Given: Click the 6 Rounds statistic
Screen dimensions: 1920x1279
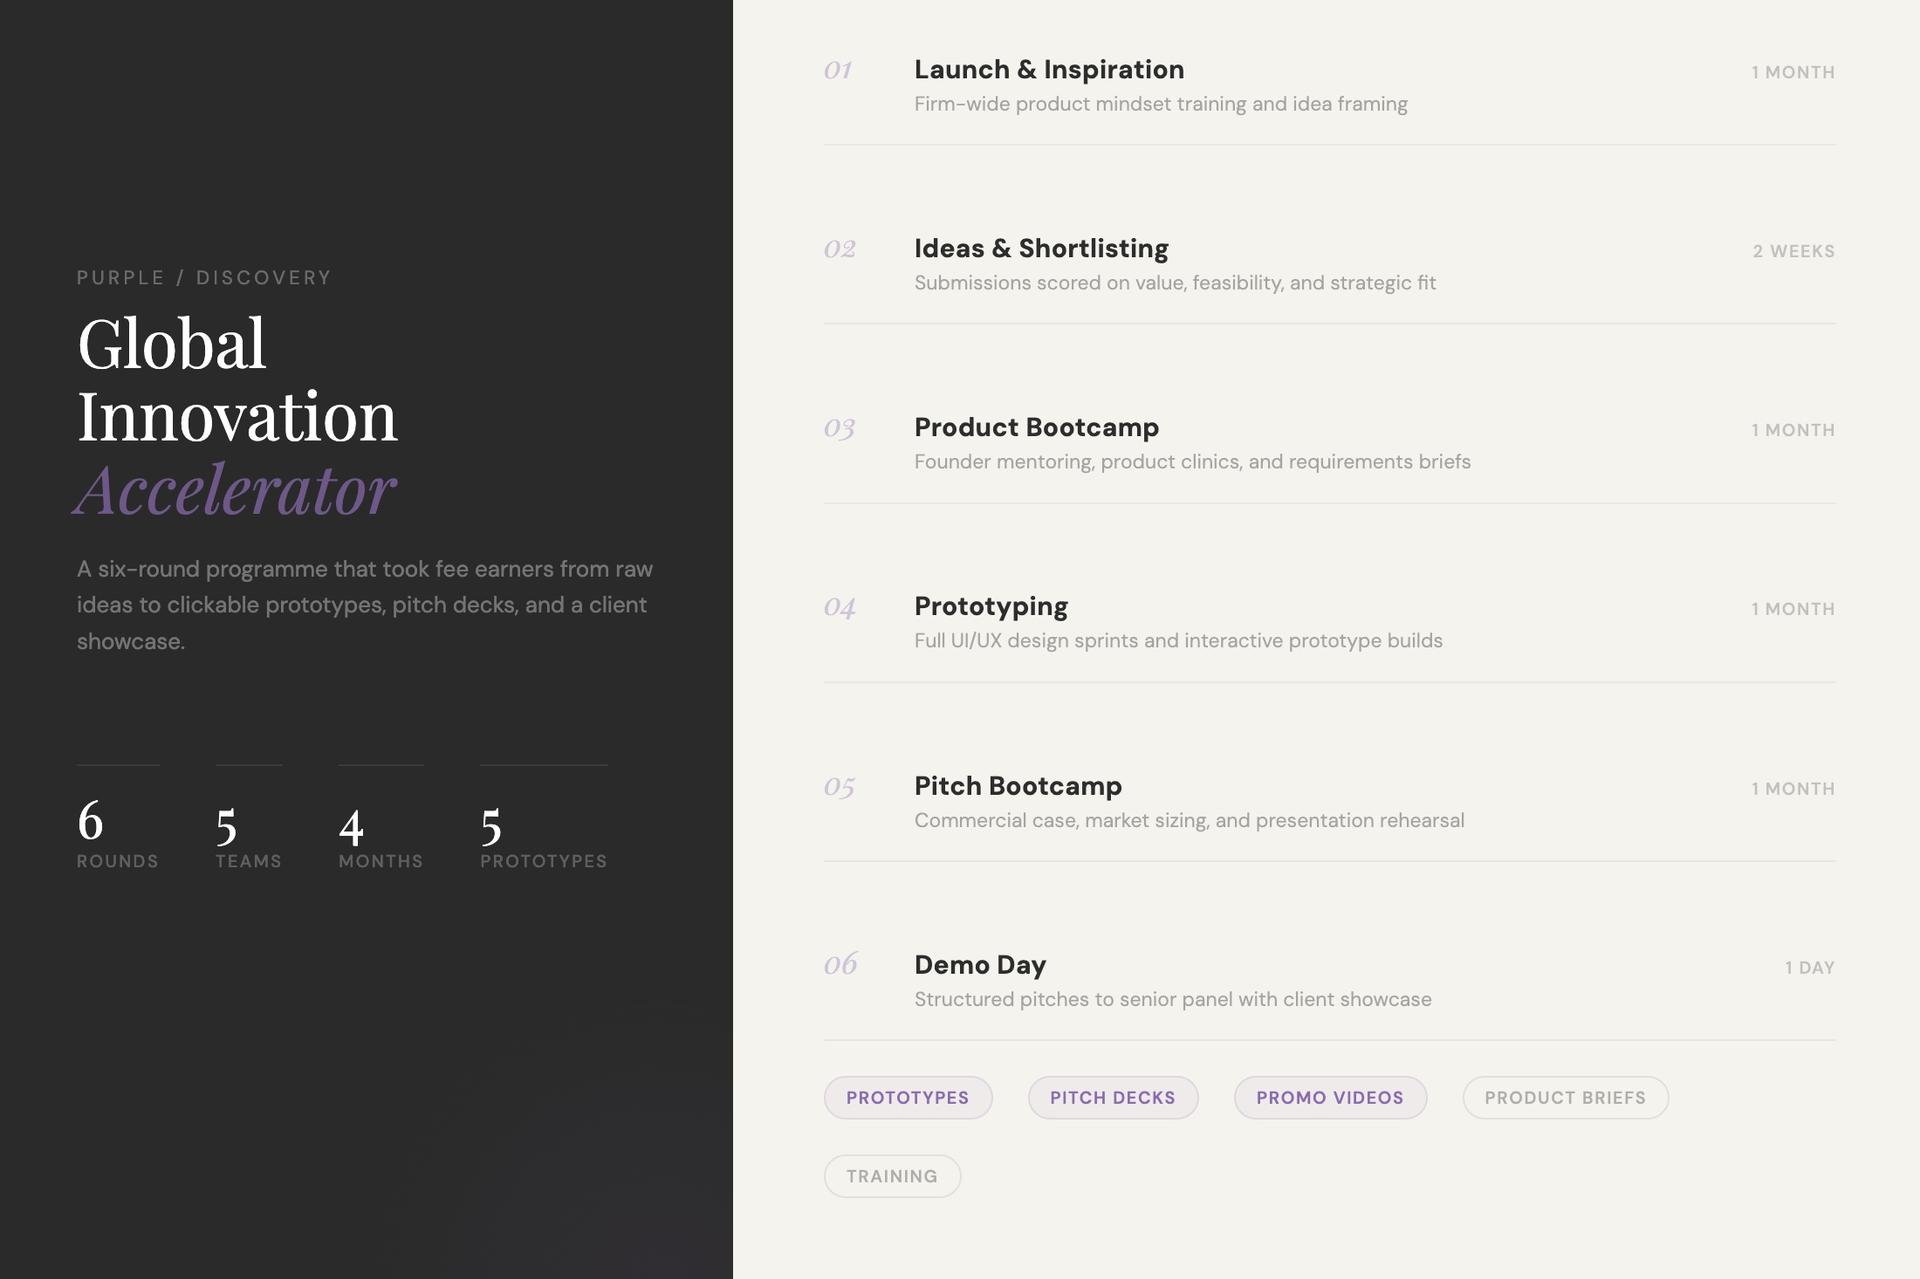Looking at the screenshot, I should click(117, 833).
